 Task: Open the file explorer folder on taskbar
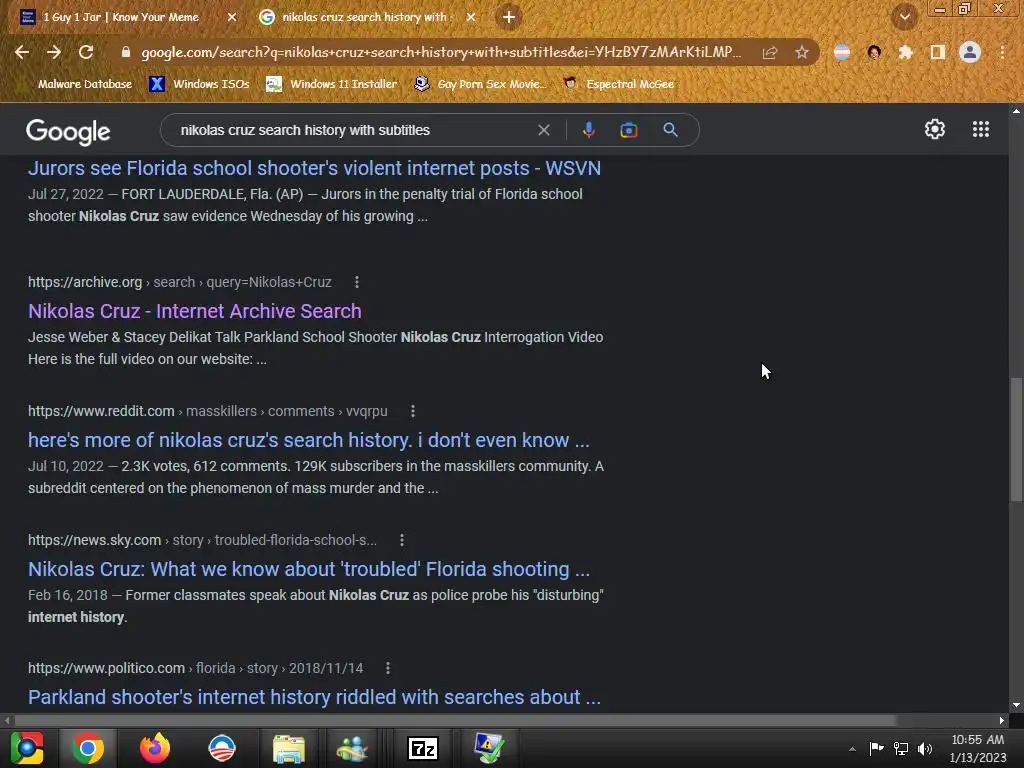click(288, 748)
